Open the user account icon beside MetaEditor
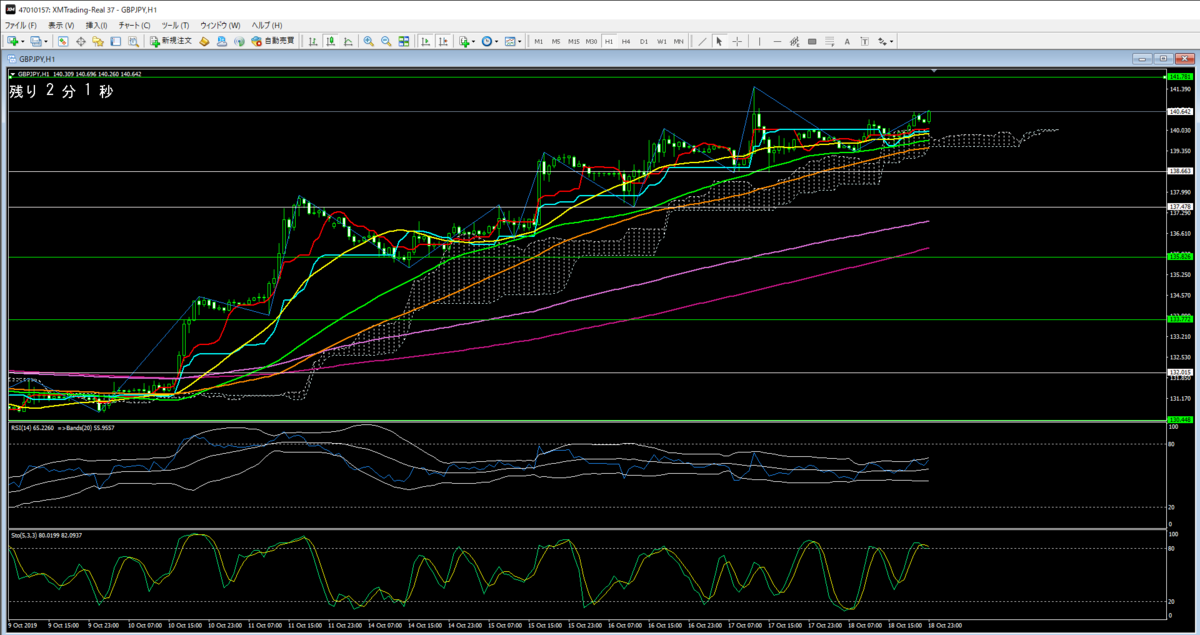 coord(221,41)
